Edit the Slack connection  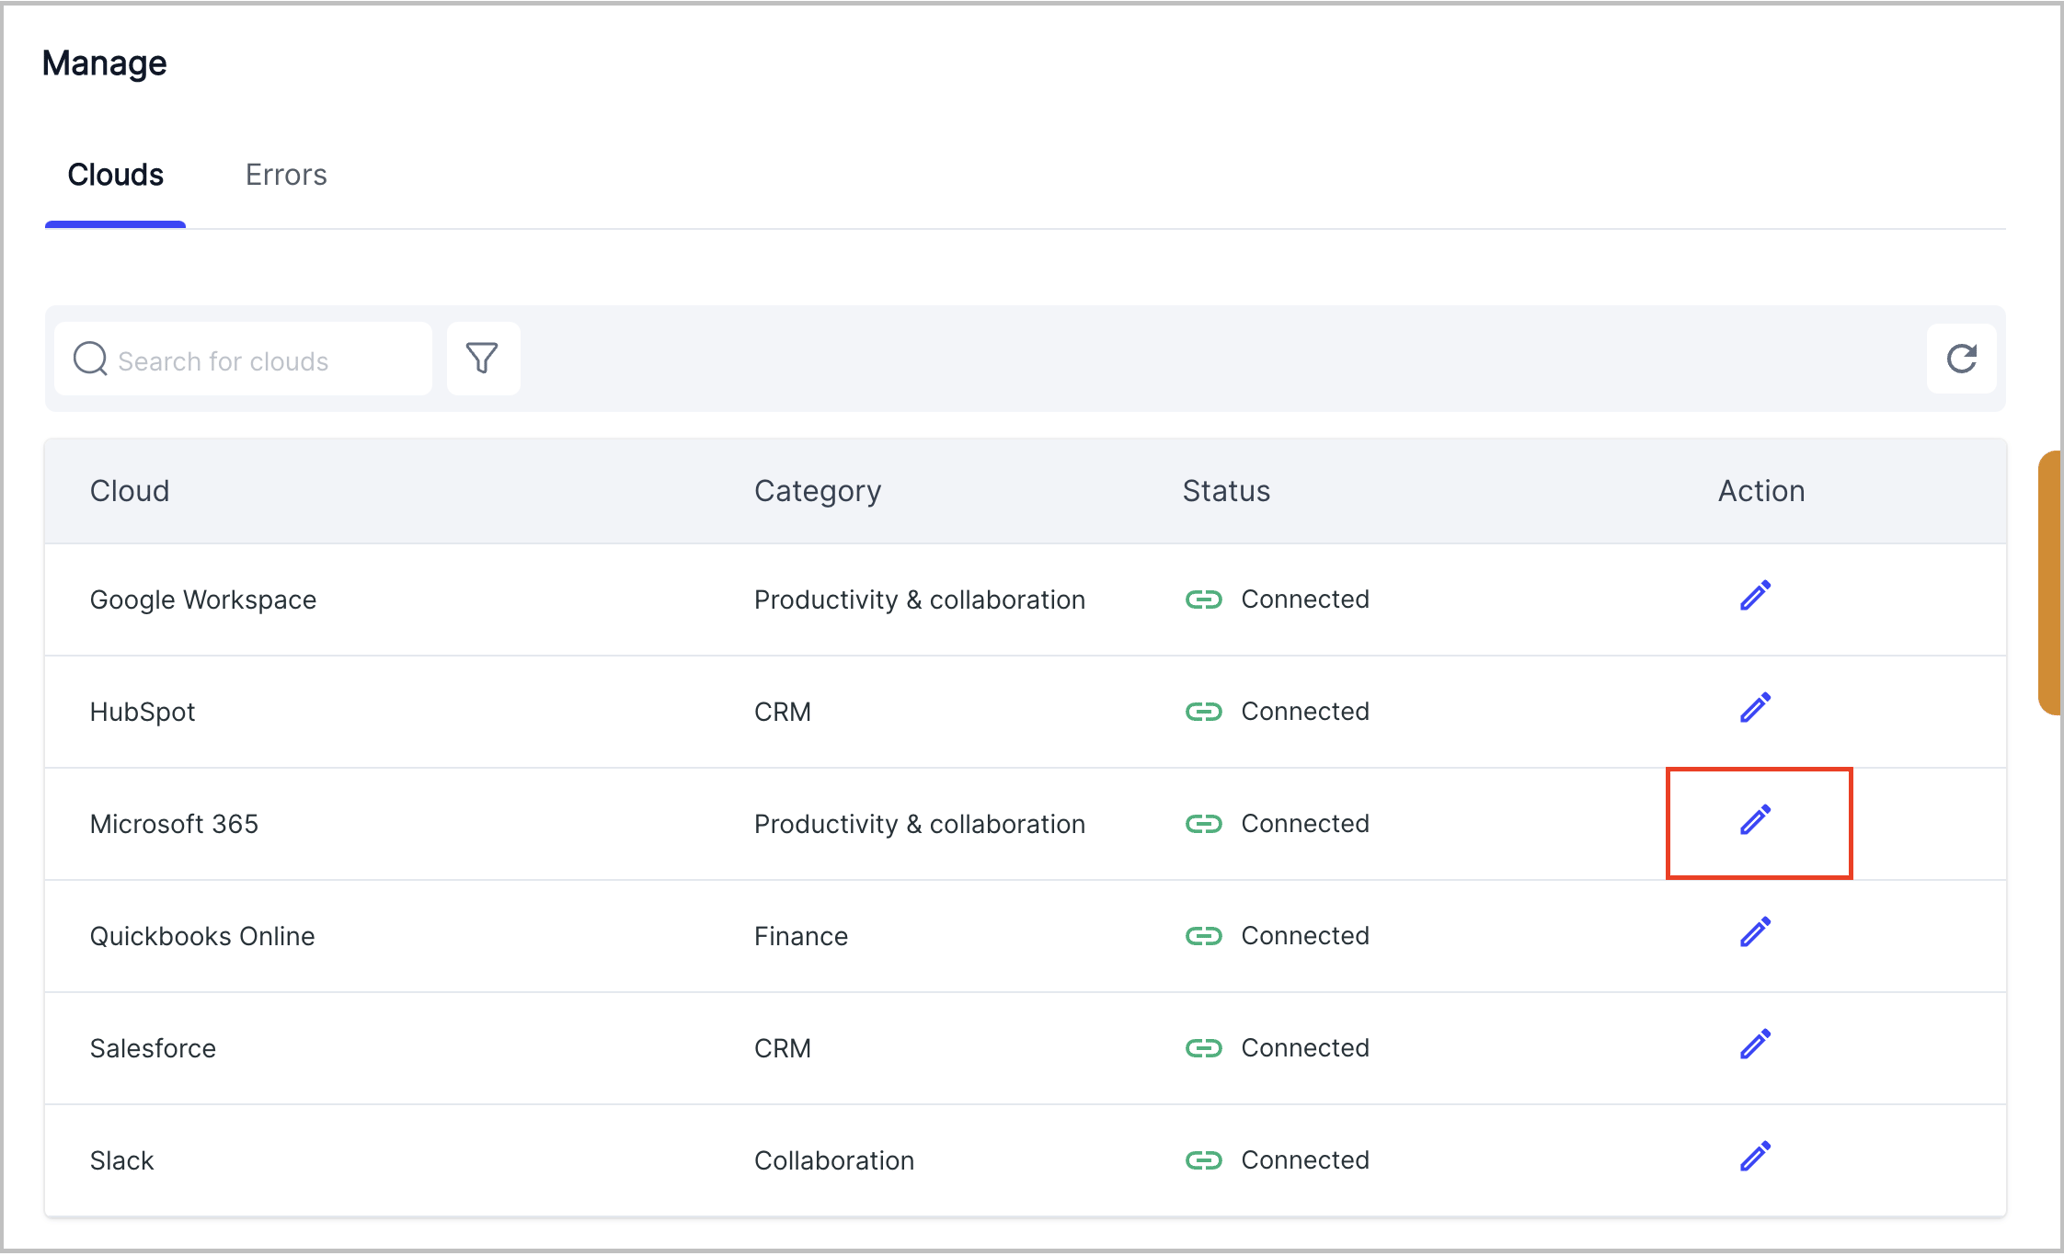[1756, 1158]
